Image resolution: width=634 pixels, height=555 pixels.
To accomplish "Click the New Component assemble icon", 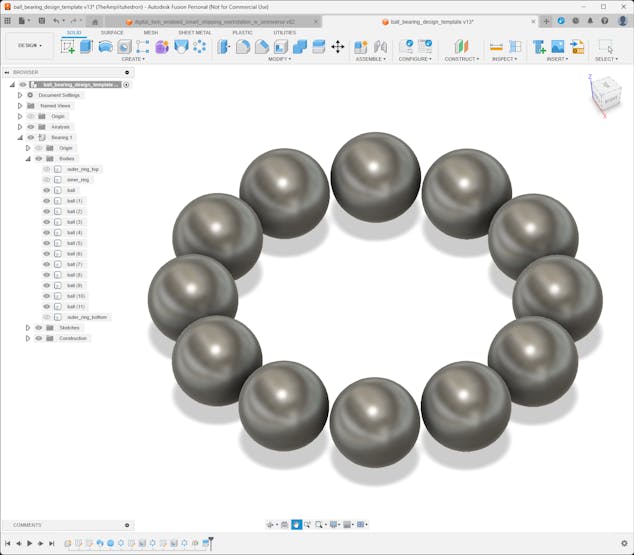I will pyautogui.click(x=361, y=46).
